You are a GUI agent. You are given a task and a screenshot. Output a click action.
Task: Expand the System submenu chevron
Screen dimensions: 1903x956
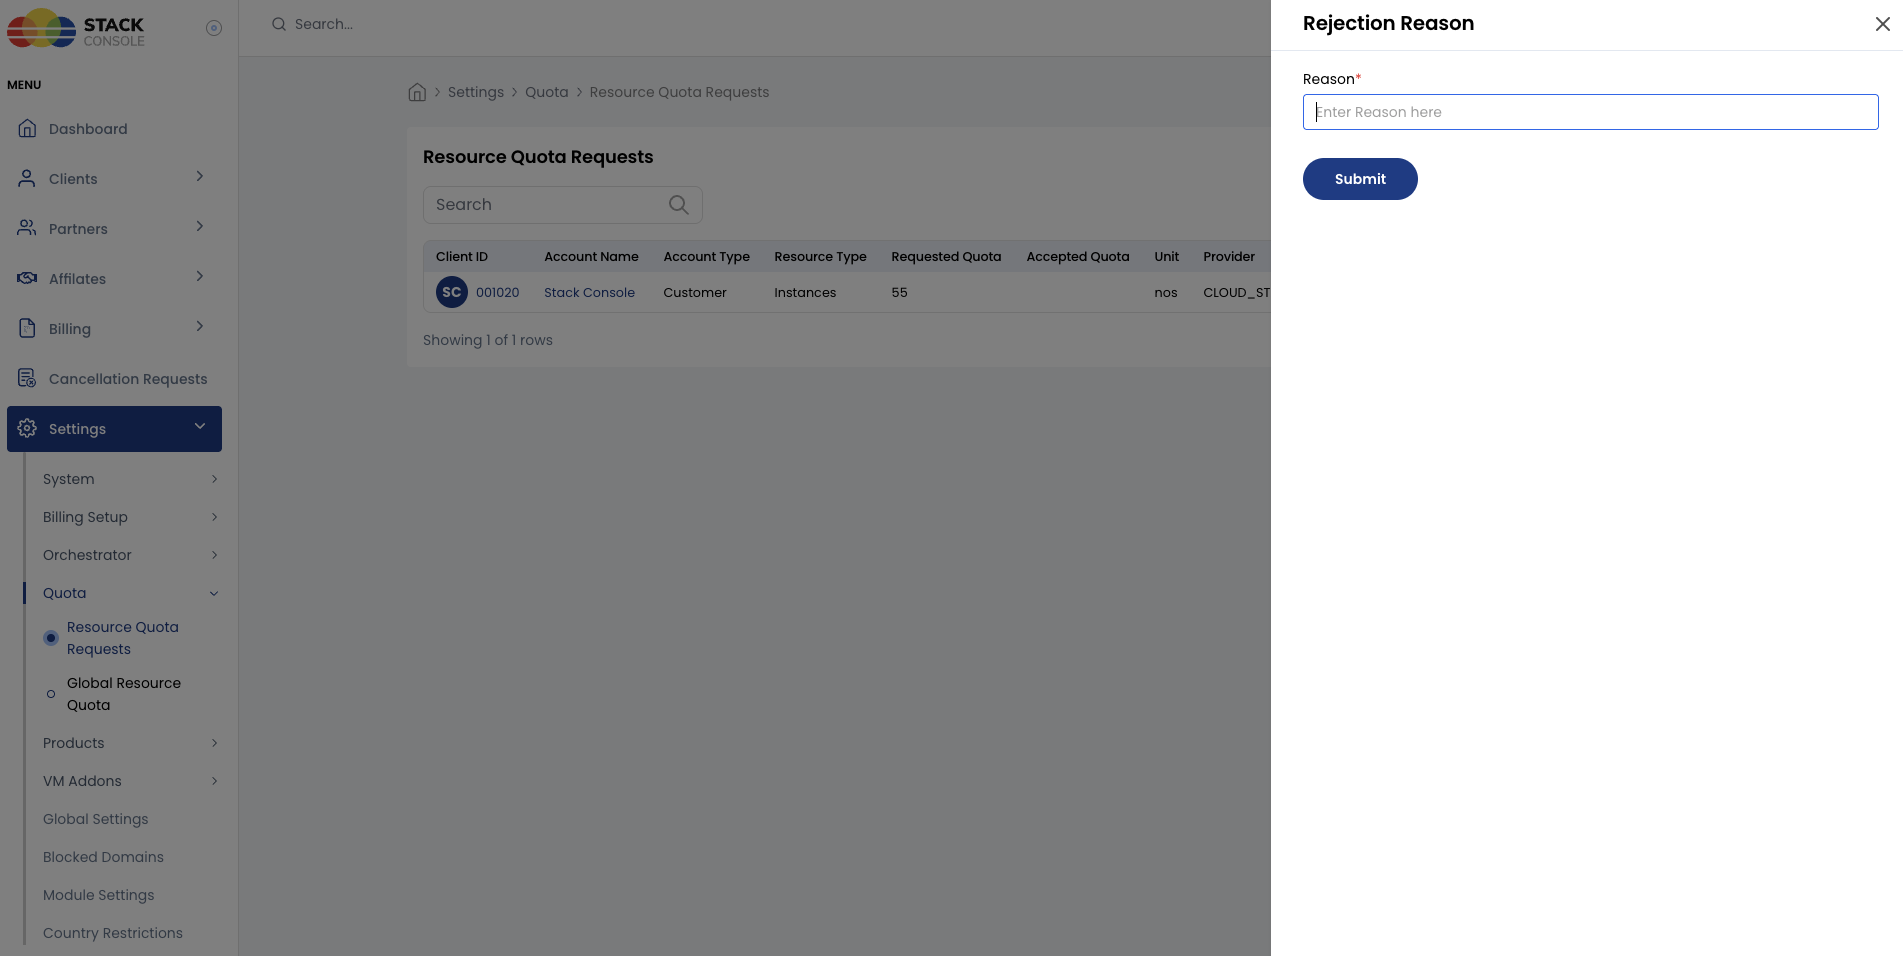[214, 479]
